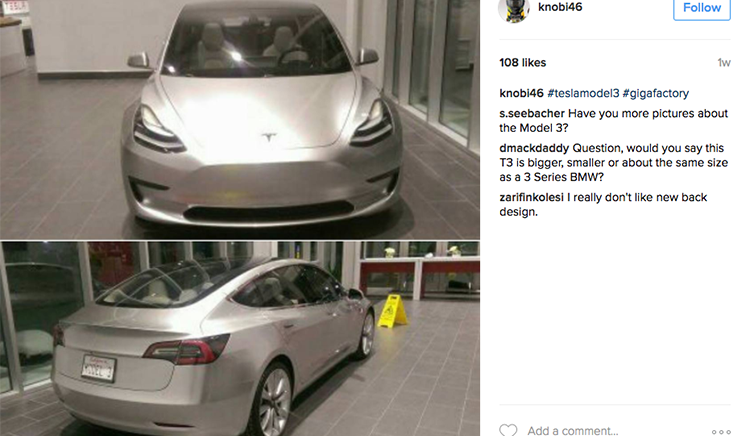Click the Add a comment field

point(573,431)
